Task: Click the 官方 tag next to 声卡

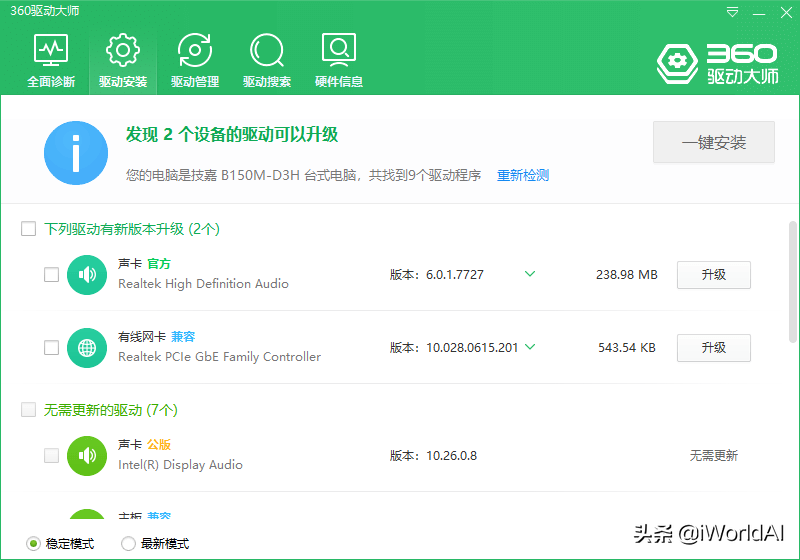Action: 159,264
